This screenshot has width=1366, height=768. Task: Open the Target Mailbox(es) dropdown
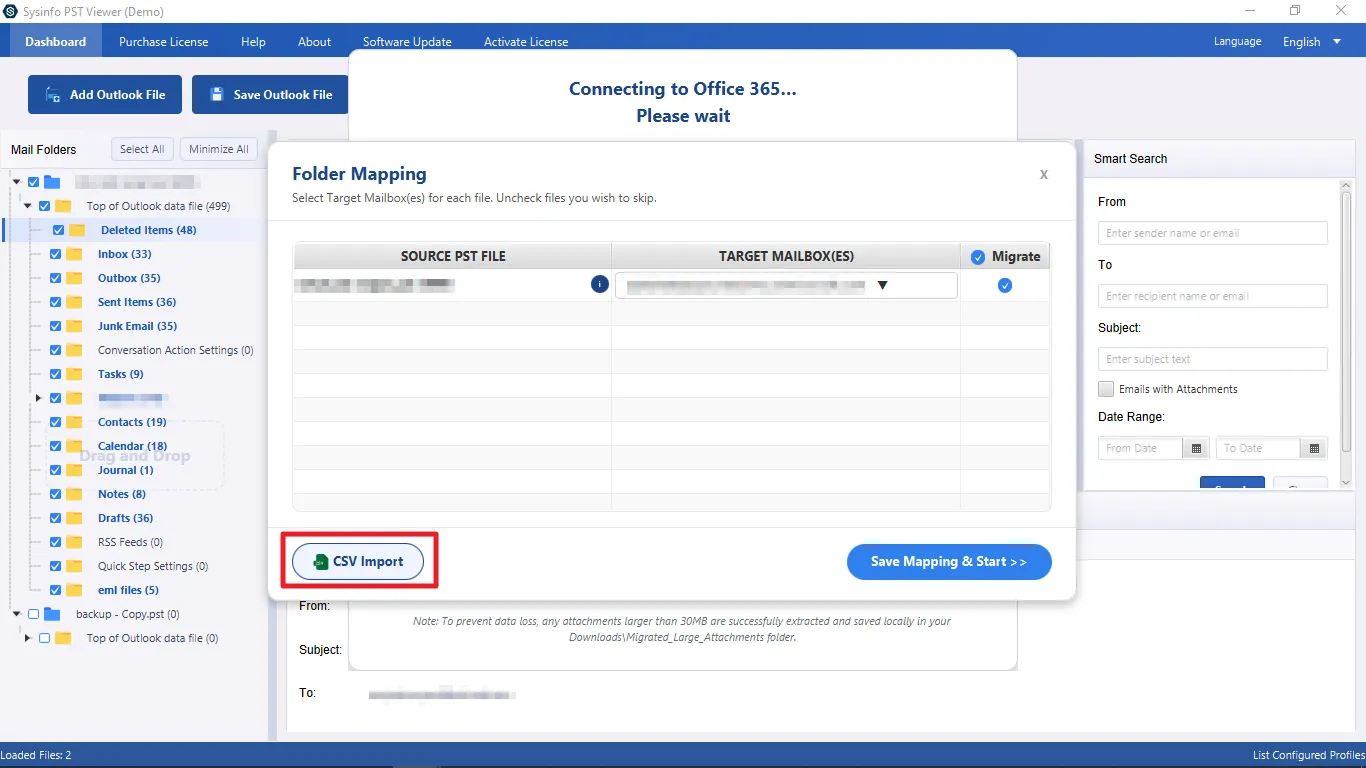click(786, 285)
